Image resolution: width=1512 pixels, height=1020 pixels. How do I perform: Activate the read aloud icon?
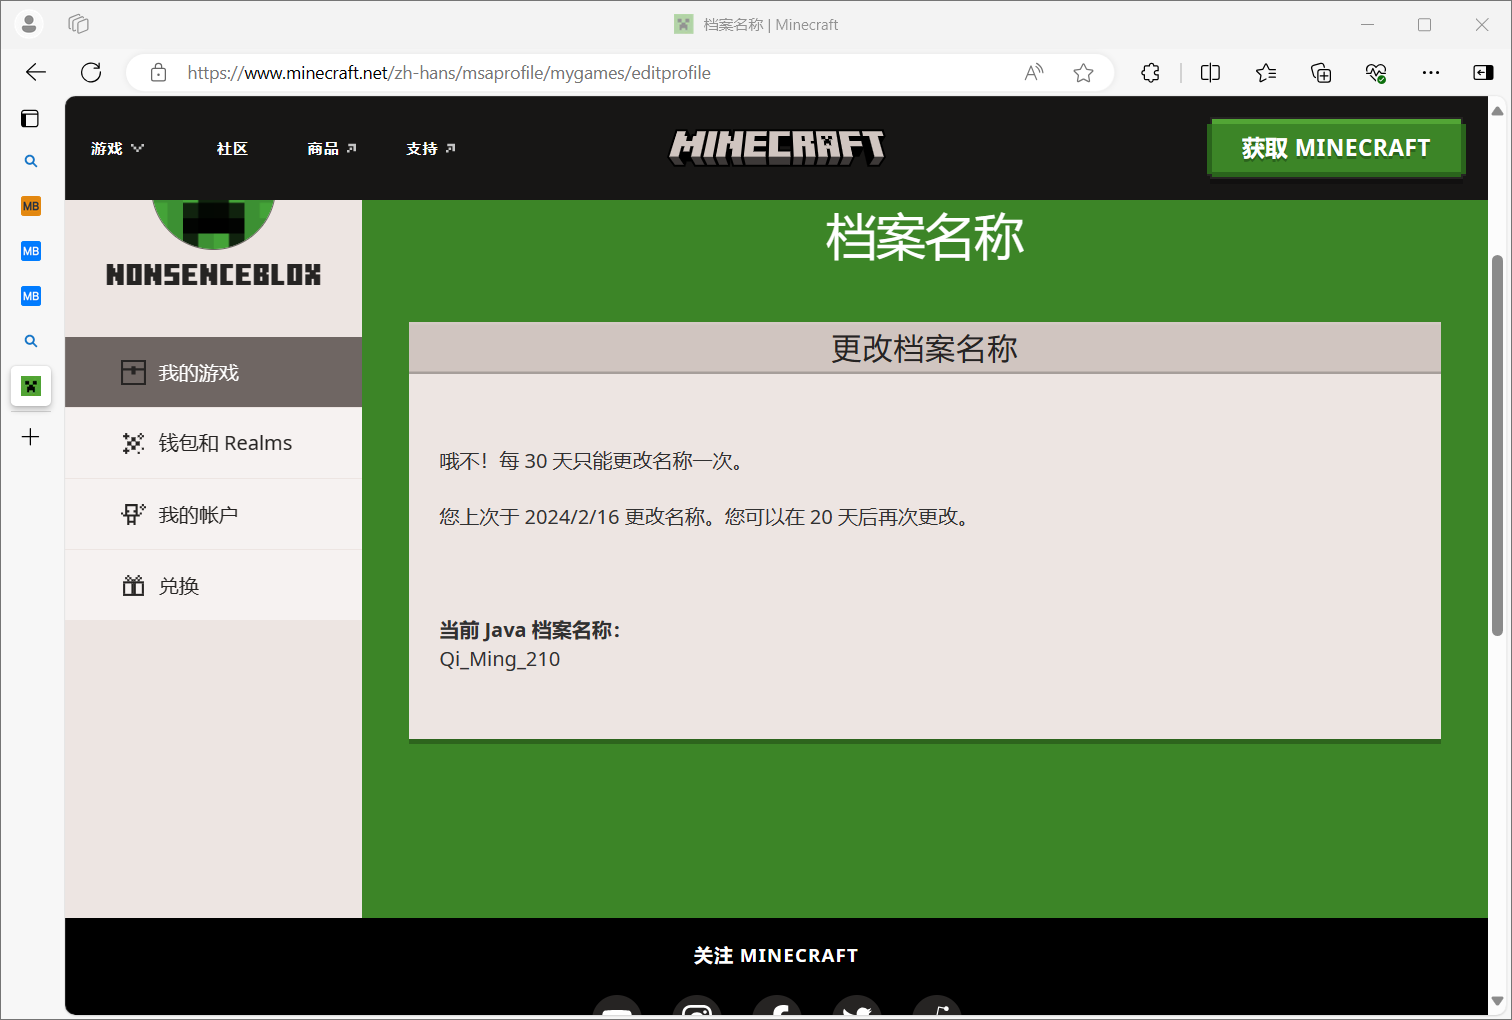(x=1034, y=72)
